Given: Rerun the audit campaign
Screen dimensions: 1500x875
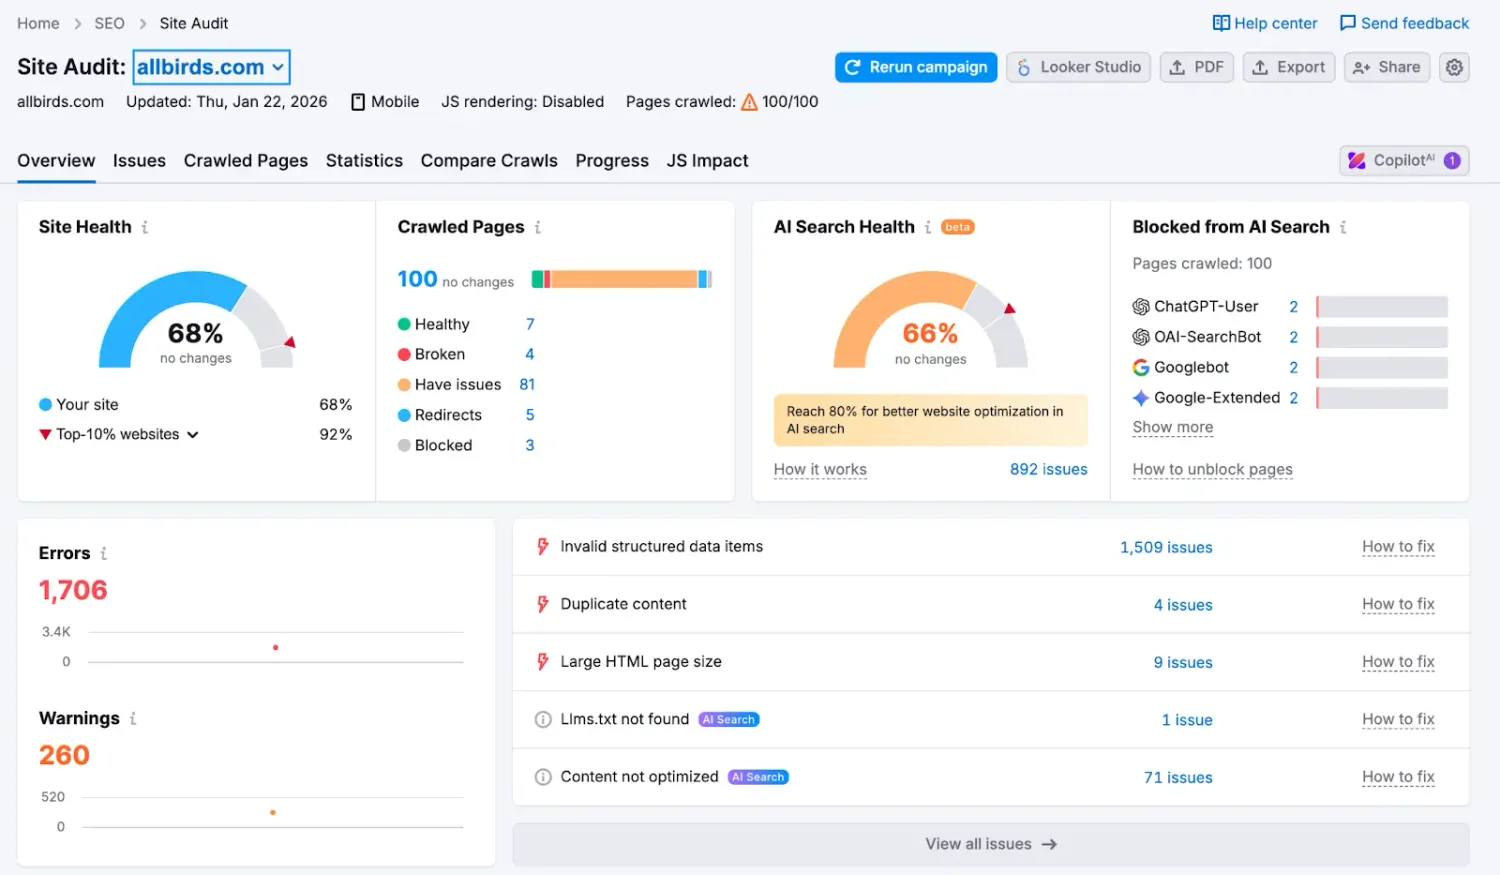Looking at the screenshot, I should pos(915,67).
